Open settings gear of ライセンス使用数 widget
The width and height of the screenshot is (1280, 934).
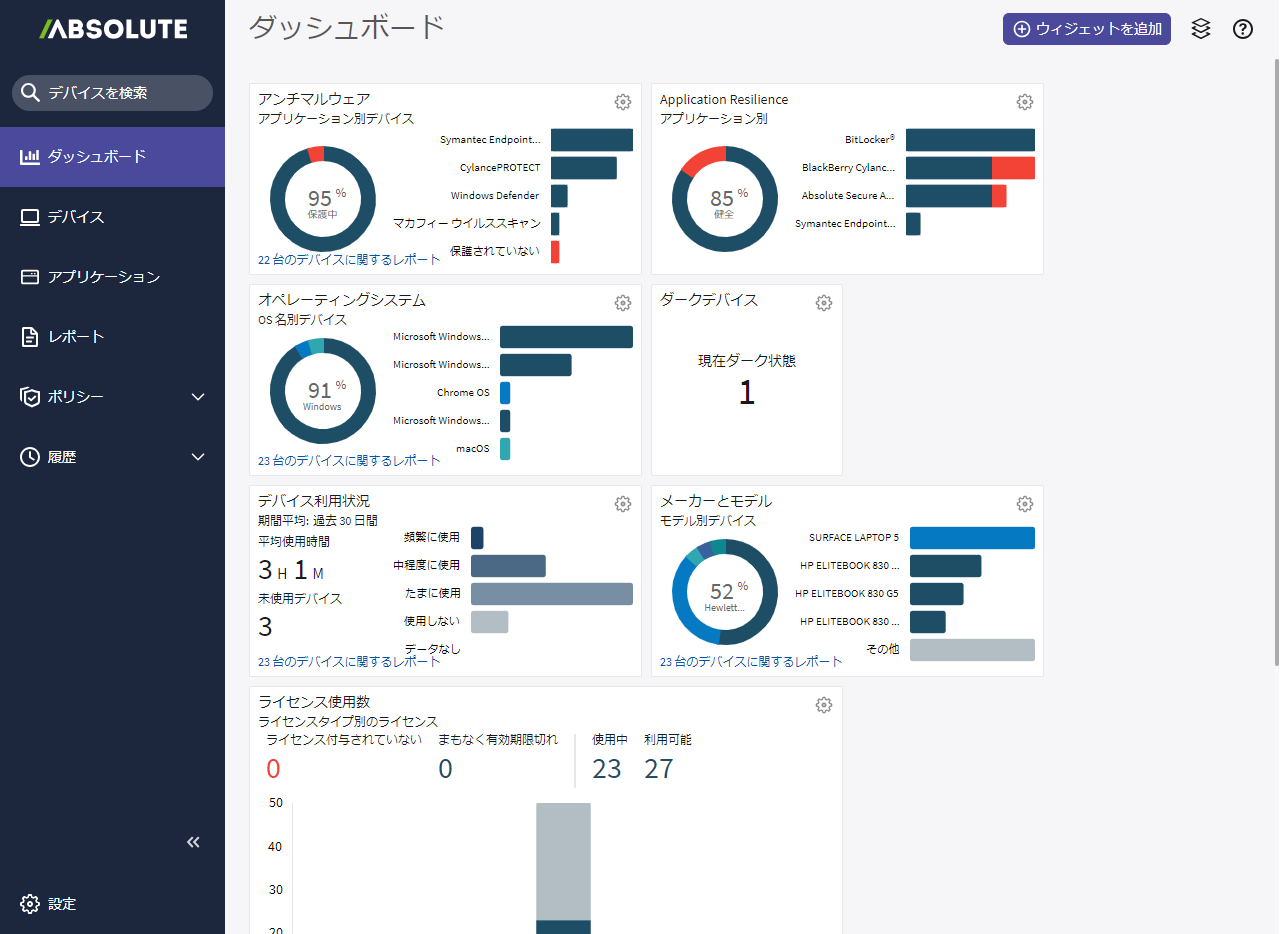[824, 705]
